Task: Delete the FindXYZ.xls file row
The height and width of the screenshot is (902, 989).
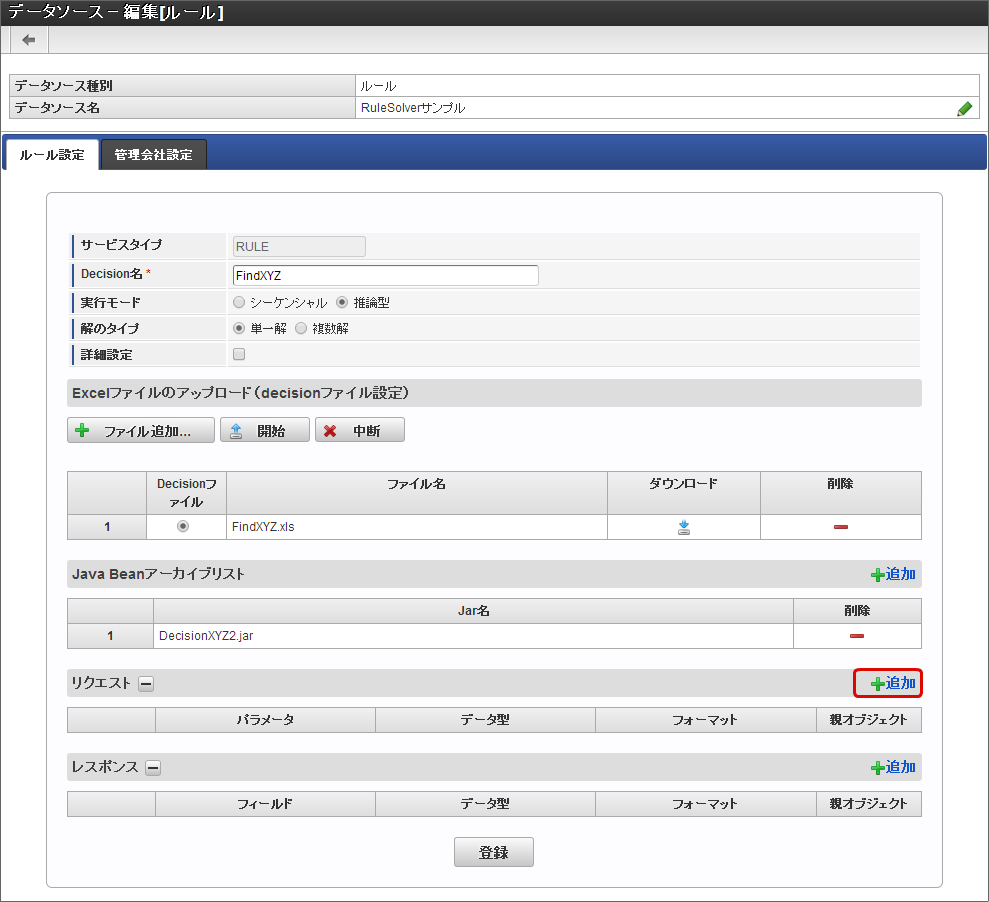Action: 840,527
